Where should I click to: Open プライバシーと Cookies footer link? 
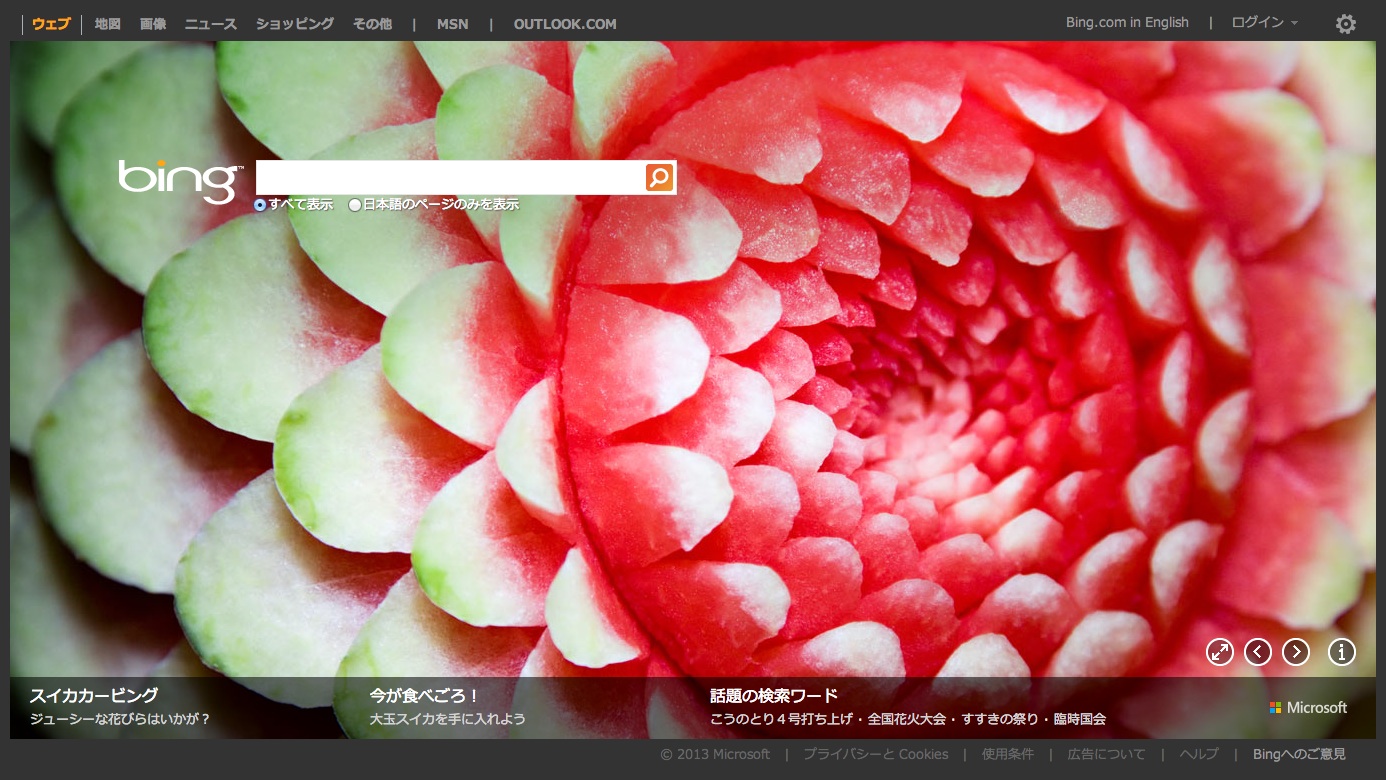click(875, 754)
